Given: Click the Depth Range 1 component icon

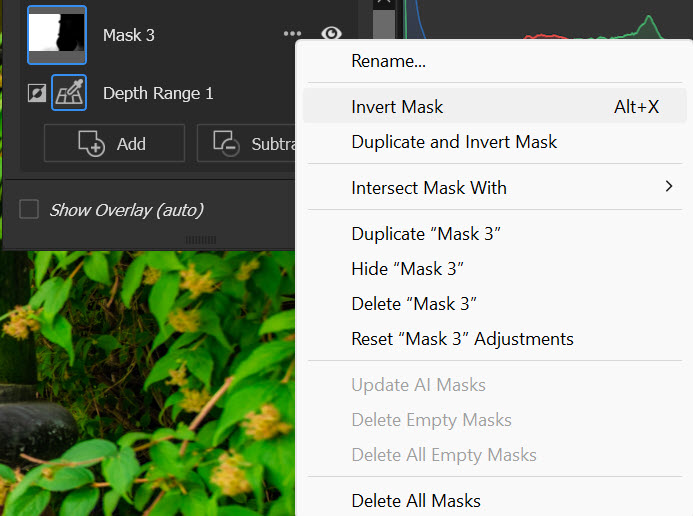Looking at the screenshot, I should pos(69,93).
